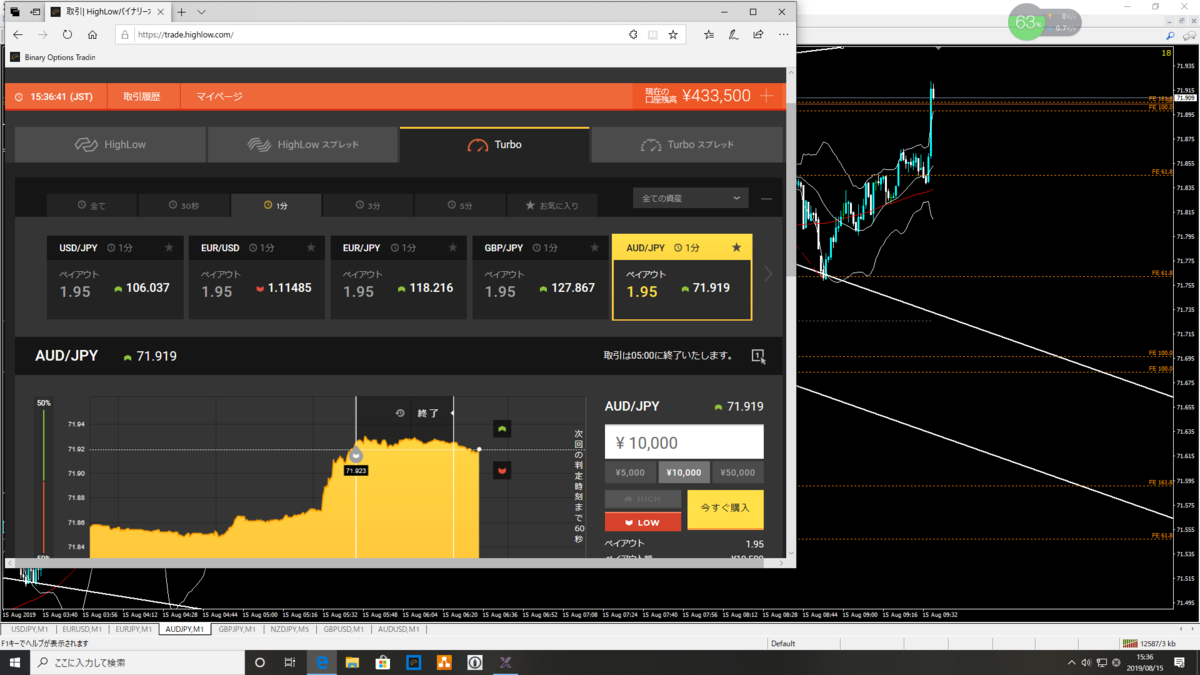Image resolution: width=1200 pixels, height=675 pixels.
Task: Open the 全ての資産 asset filter dropdown
Action: [x=691, y=198]
